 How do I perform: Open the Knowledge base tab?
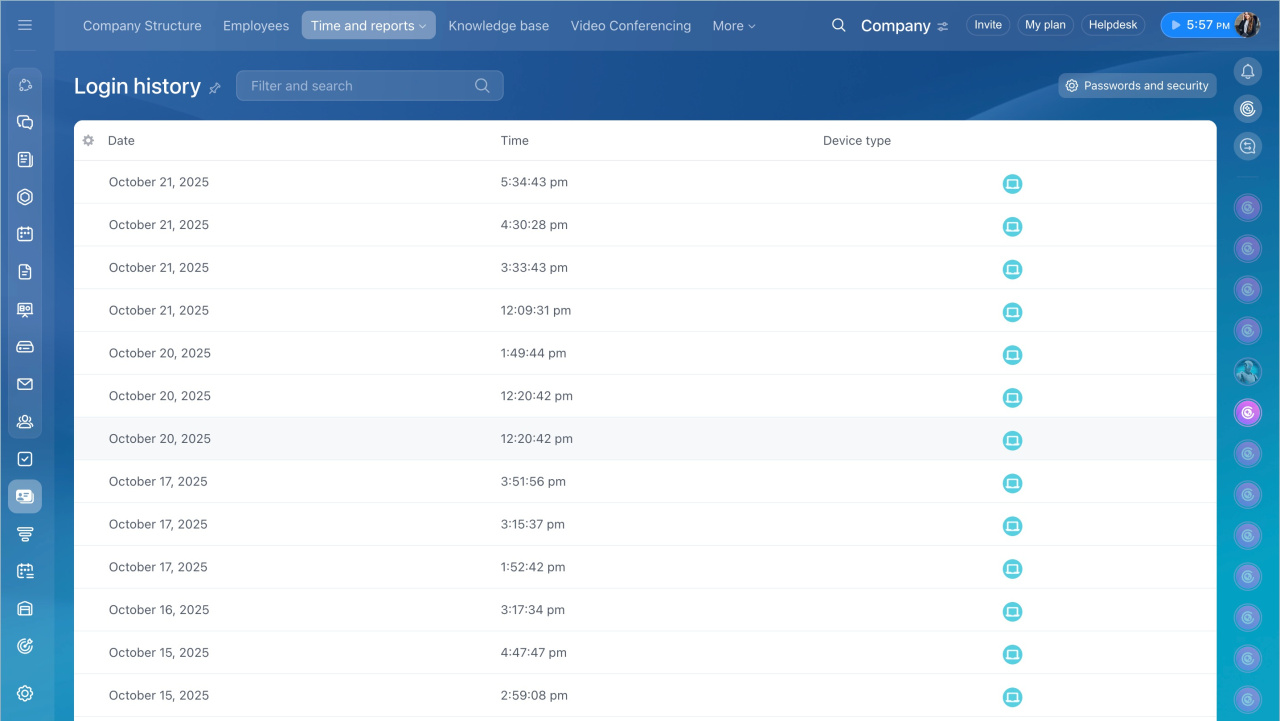[x=498, y=26]
